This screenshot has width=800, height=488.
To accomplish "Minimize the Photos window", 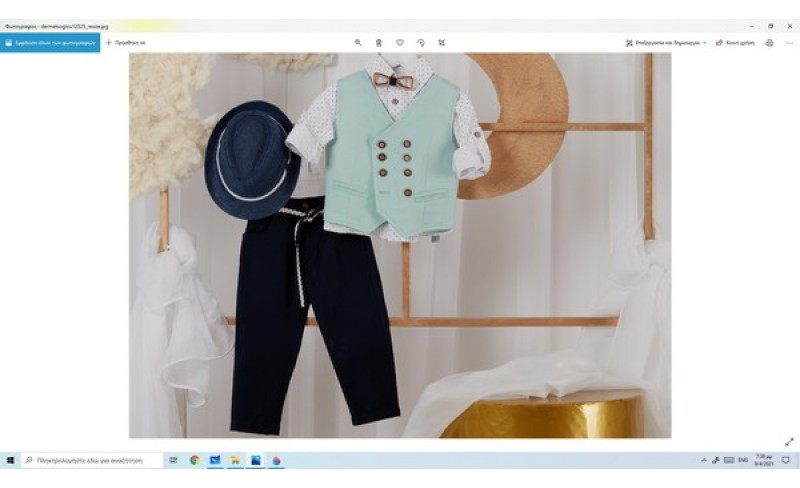I will pos(752,26).
